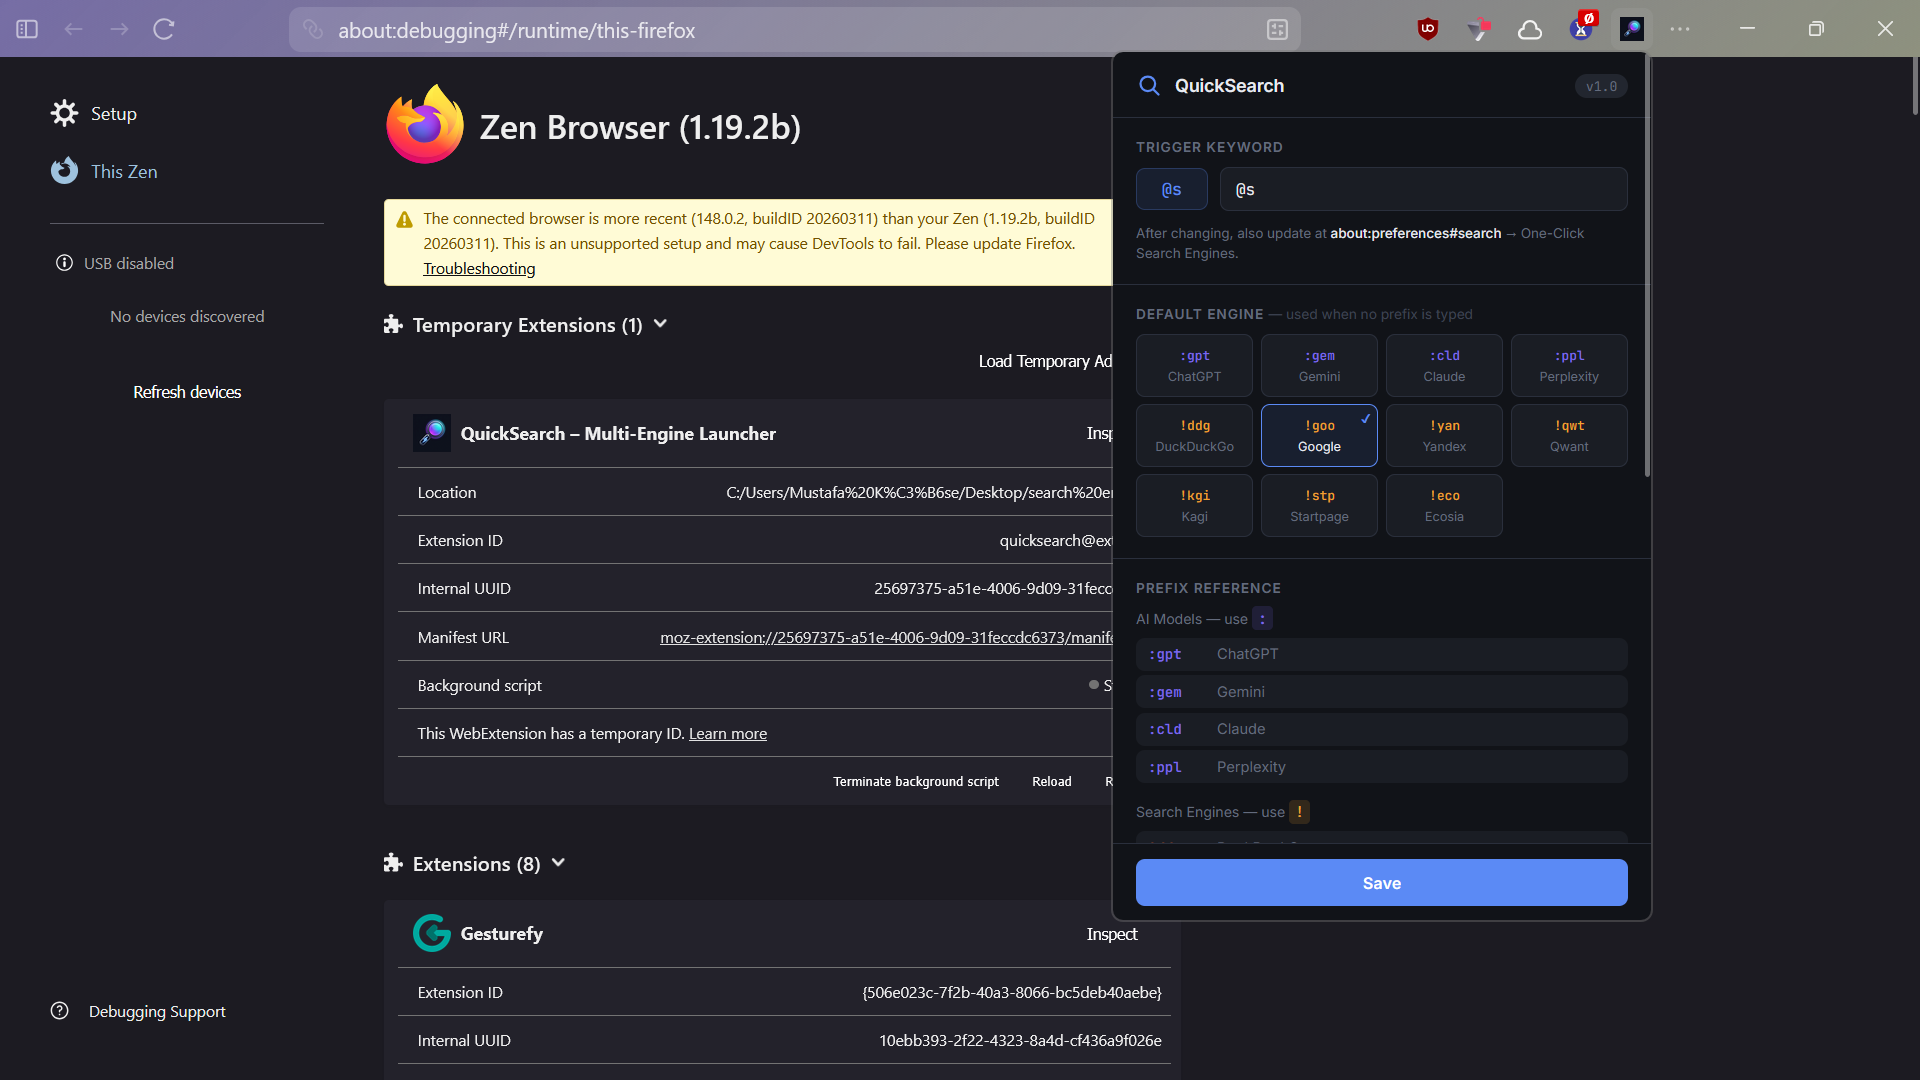Screen dimensions: 1920x1080
Task: Select ChatGPT as default engine
Action: click(x=1194, y=366)
